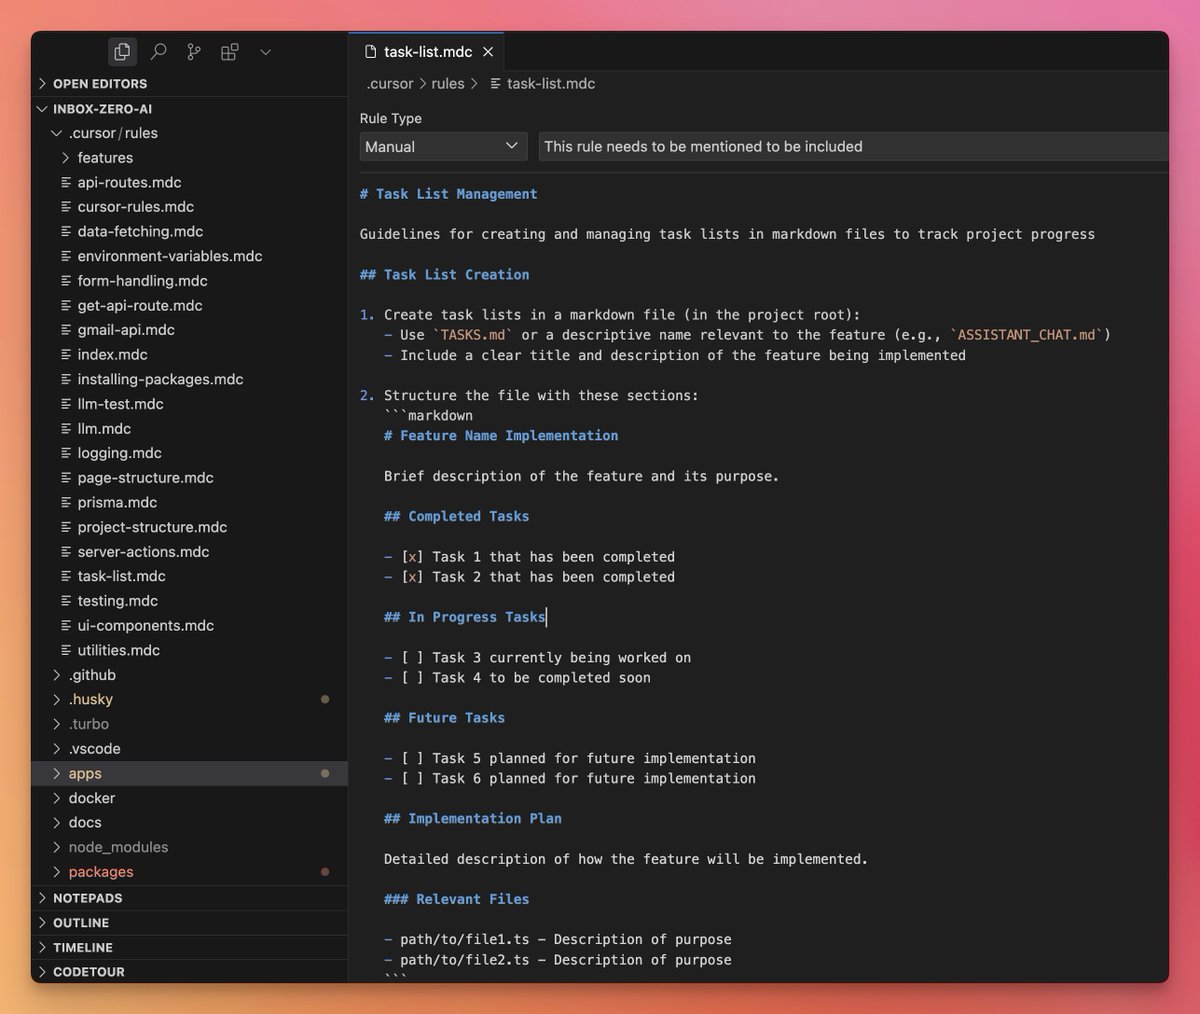Open utilities.mdc file
This screenshot has width=1200, height=1014.
[190, 650]
